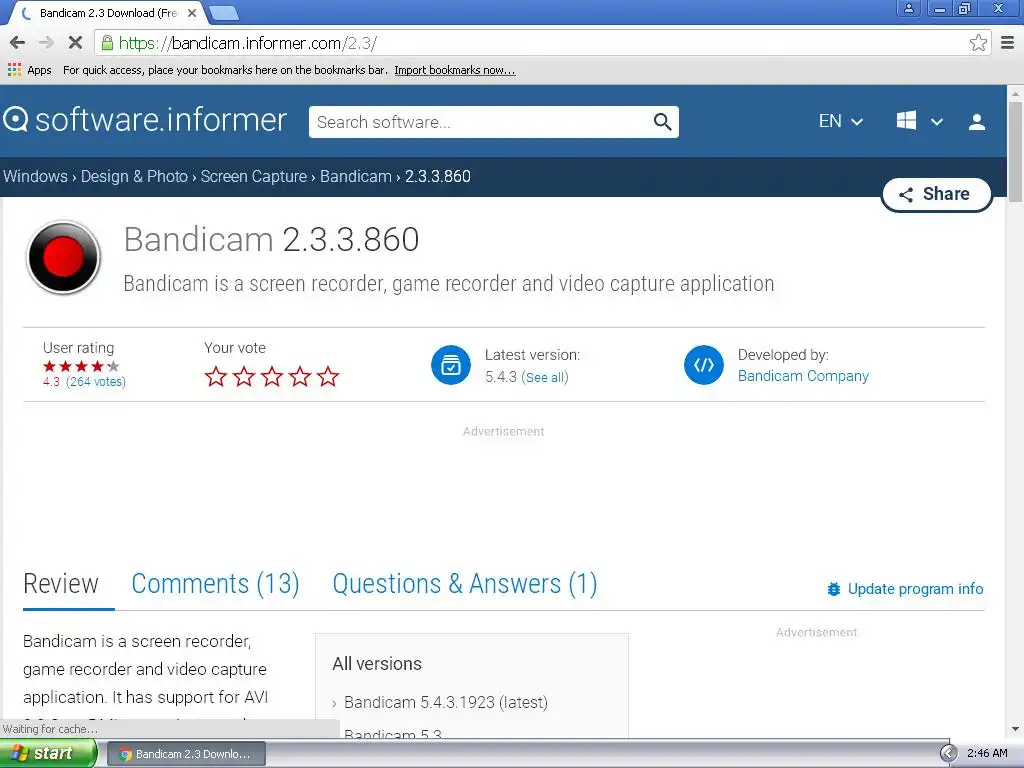Screen dimensions: 1024x768
Task: Click the vertical page scrollbar thumb
Action: [x=1016, y=152]
